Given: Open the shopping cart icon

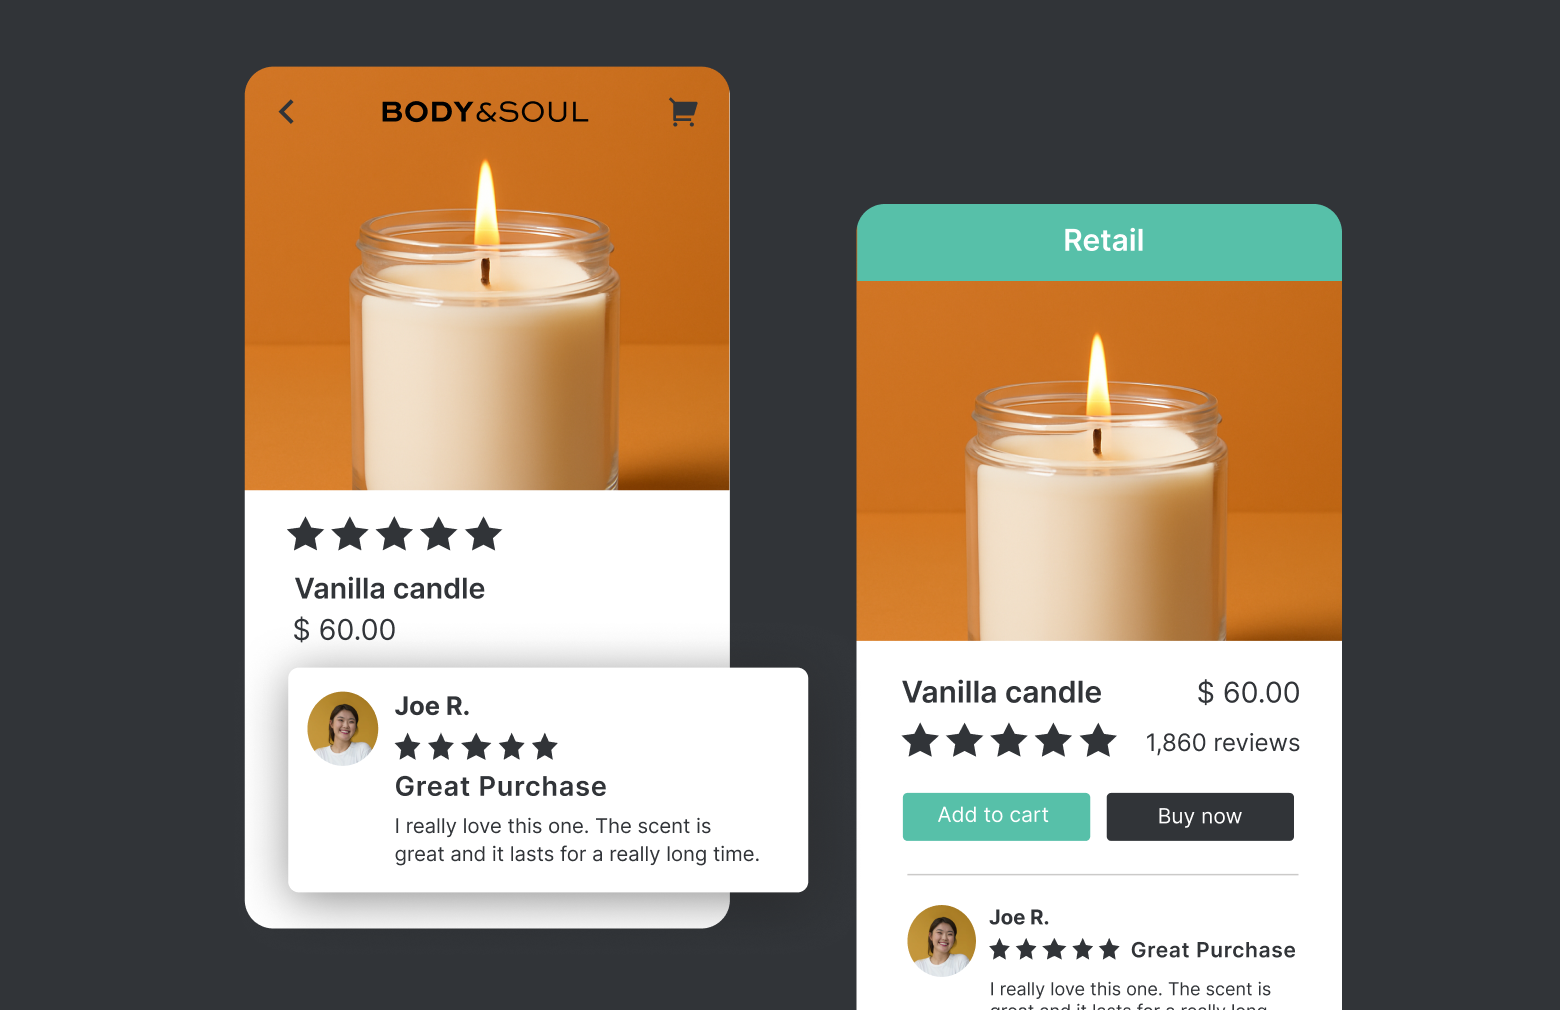Looking at the screenshot, I should [x=683, y=112].
